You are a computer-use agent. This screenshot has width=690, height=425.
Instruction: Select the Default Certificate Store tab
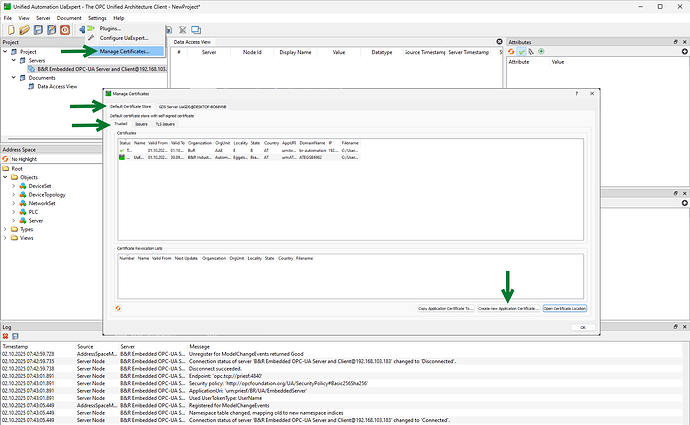[x=130, y=106]
